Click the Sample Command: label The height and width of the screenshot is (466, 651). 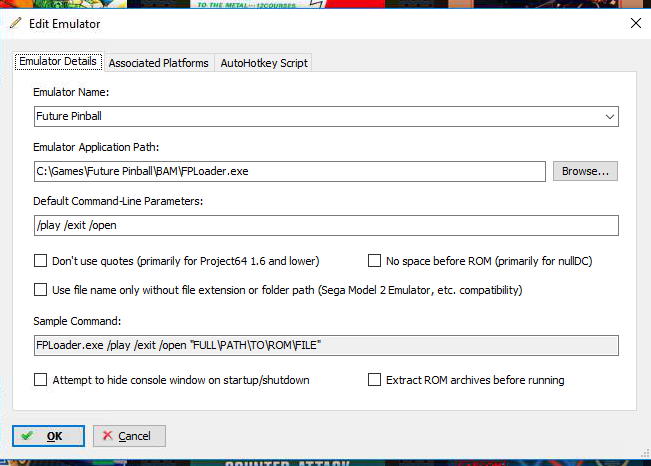[x=77, y=321]
